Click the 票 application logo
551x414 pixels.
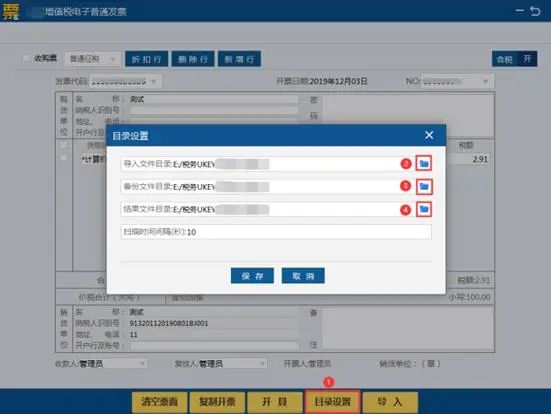pos(11,11)
